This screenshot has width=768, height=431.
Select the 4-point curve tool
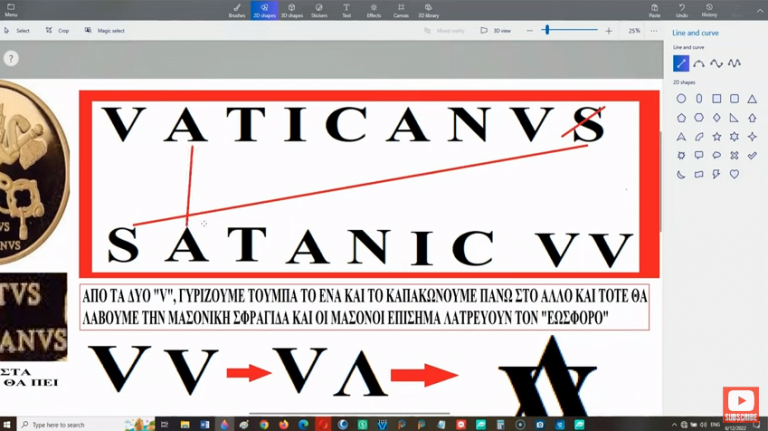[716, 63]
